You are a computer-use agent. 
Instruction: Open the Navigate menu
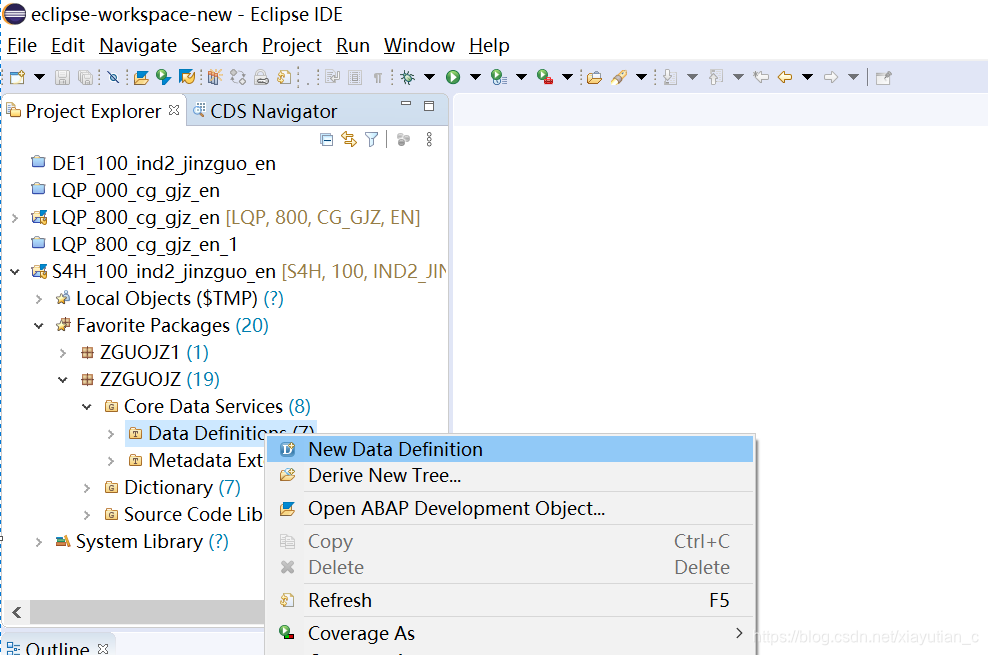[x=138, y=45]
